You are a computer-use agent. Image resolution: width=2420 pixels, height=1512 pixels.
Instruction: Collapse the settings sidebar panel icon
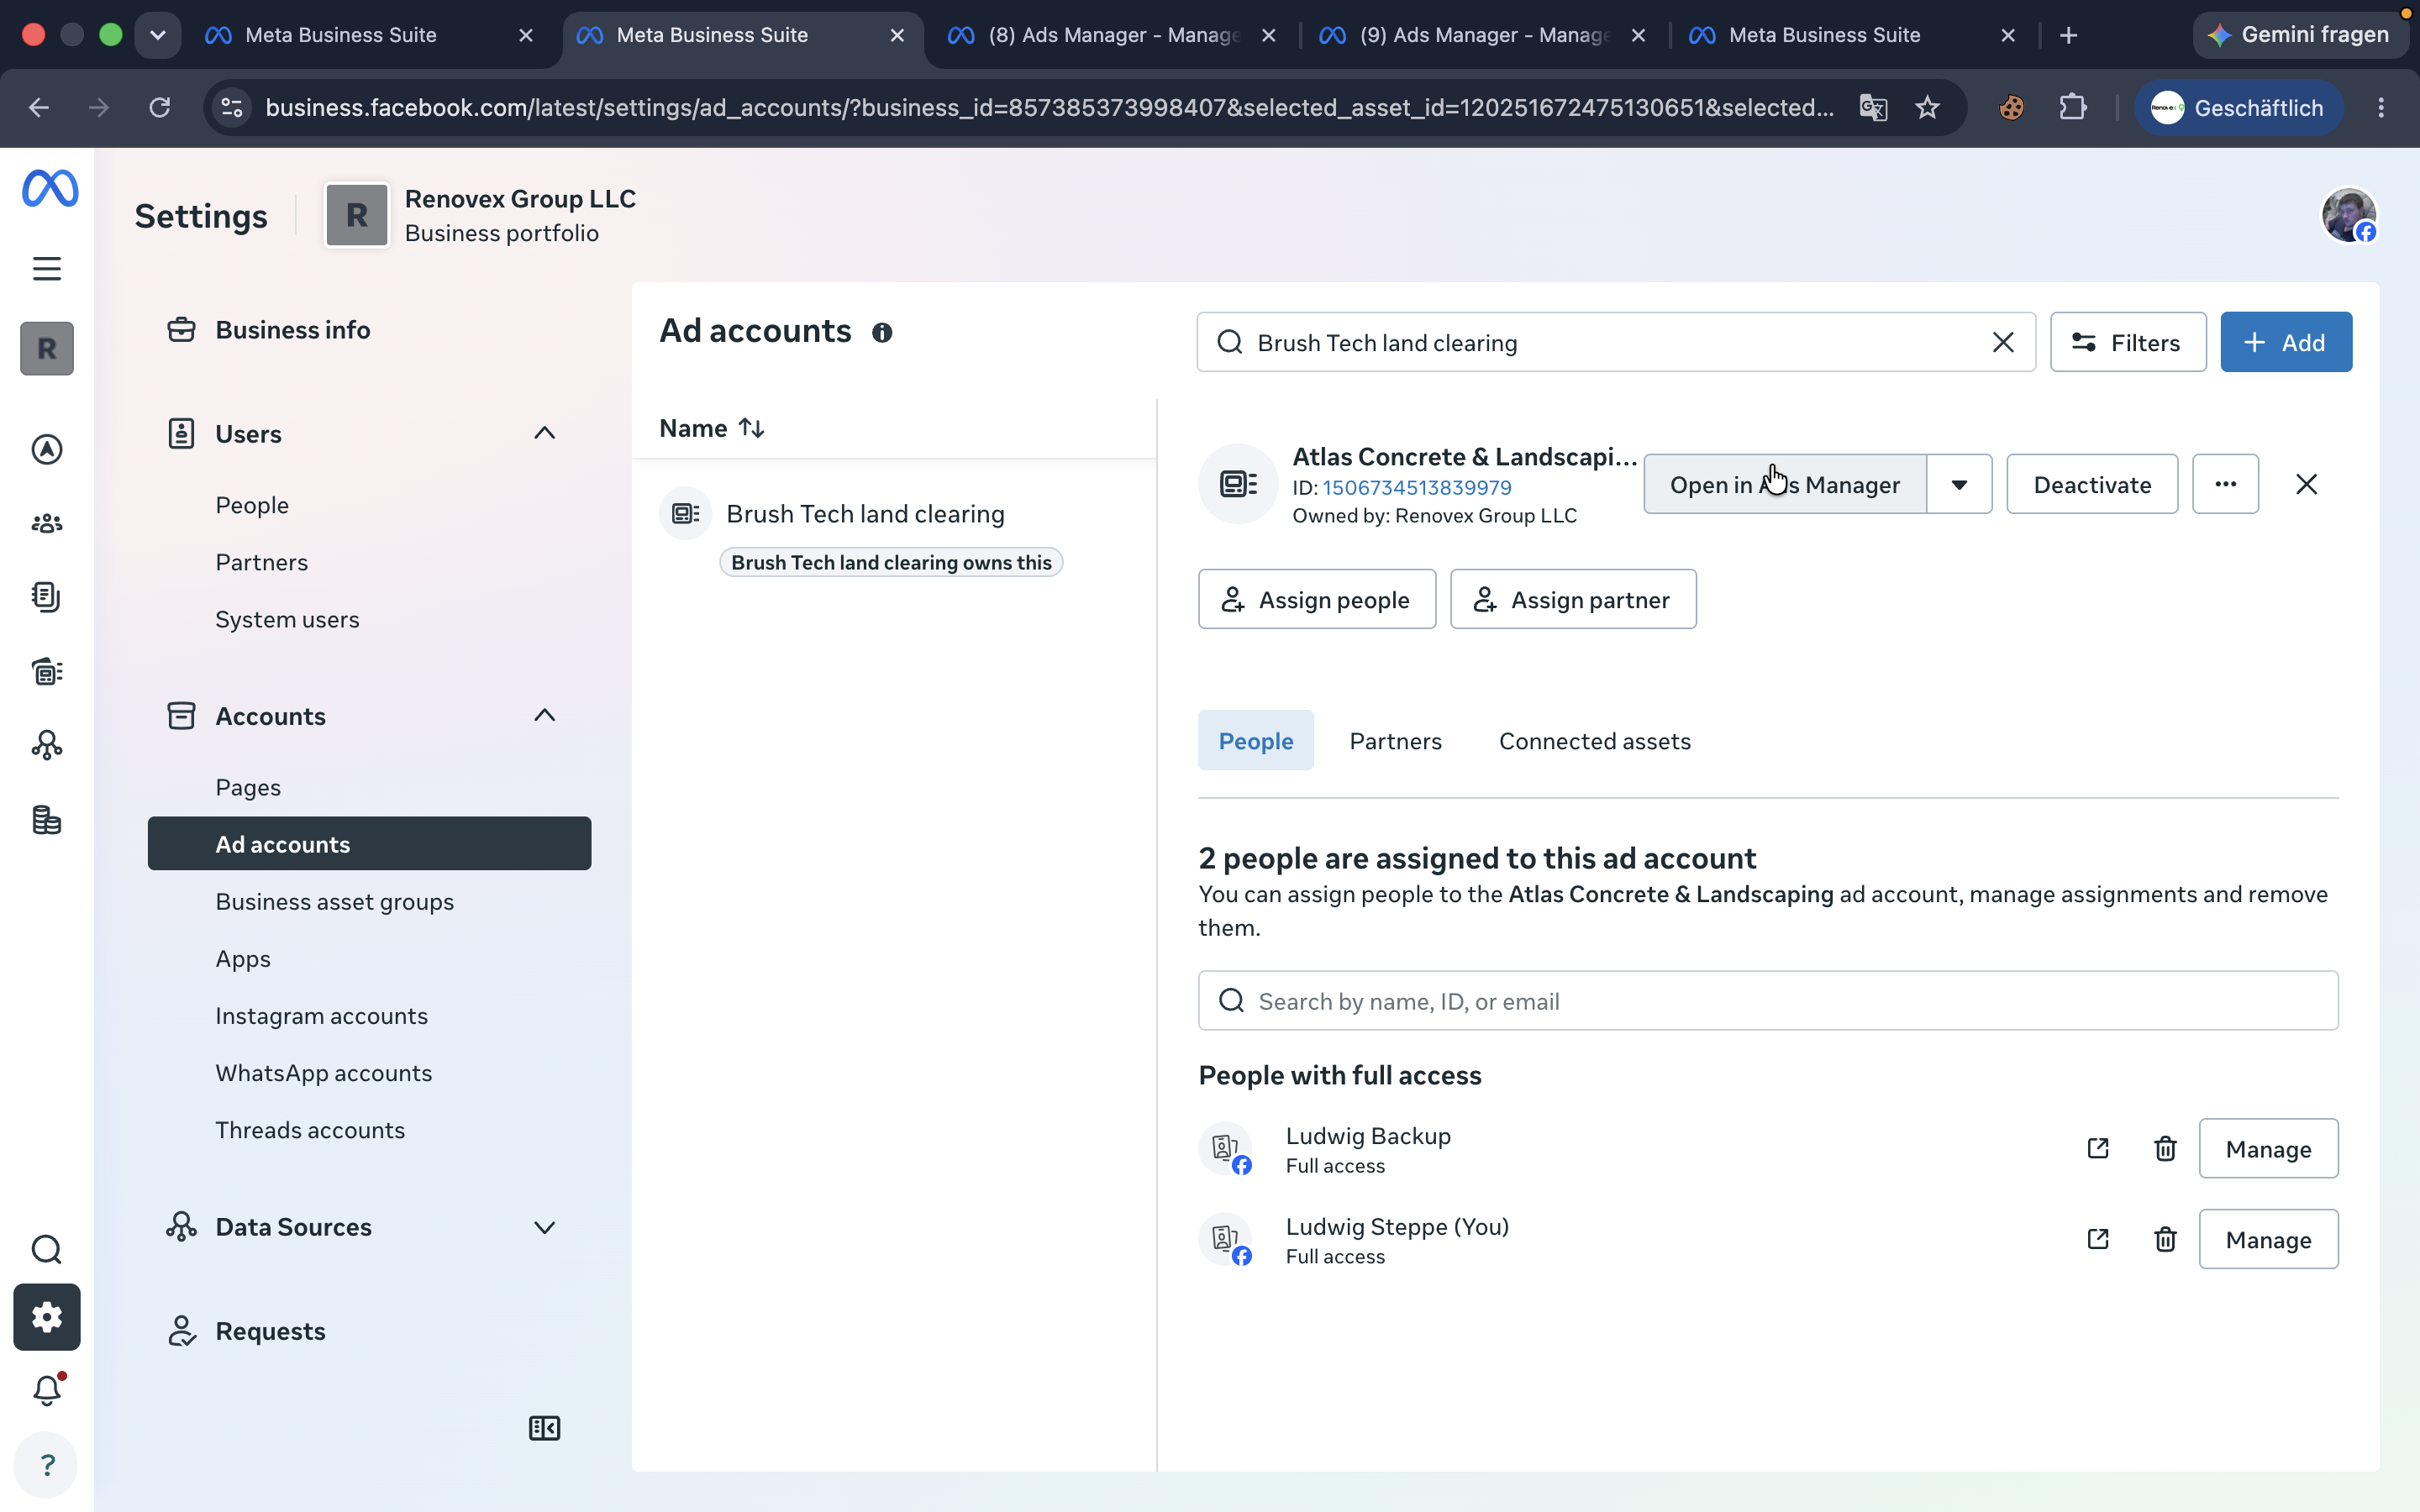[544, 1428]
